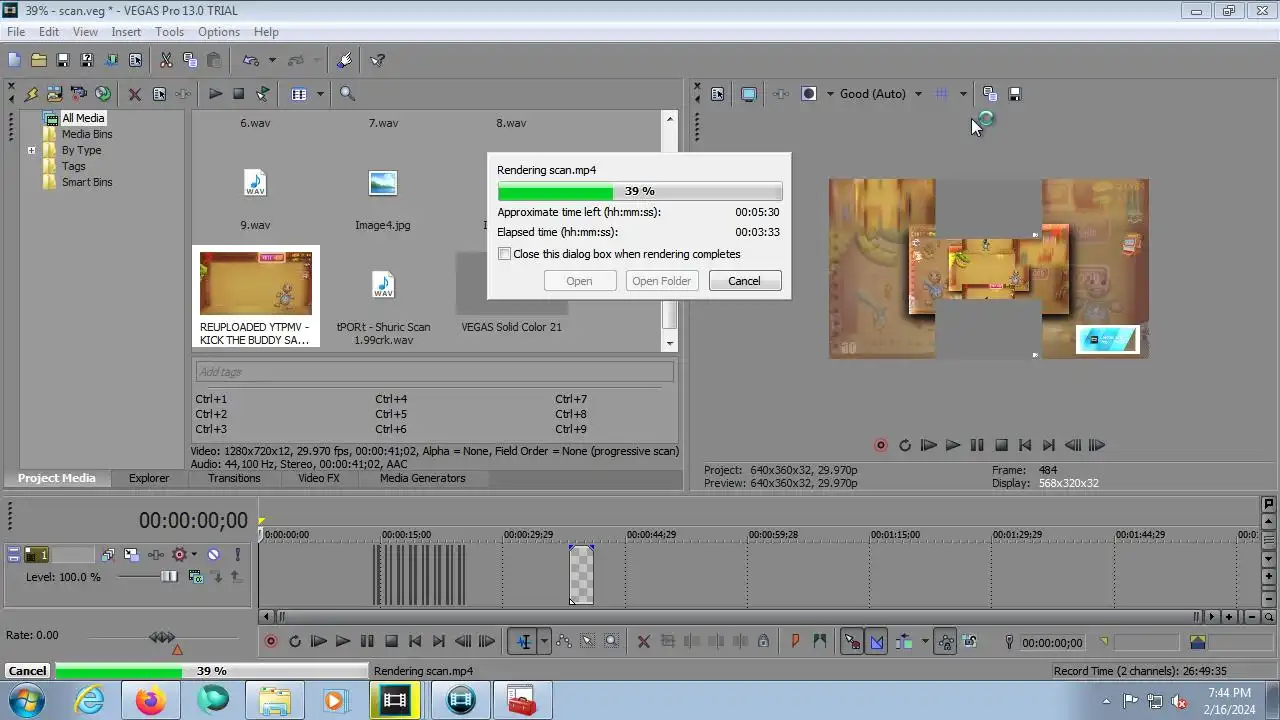Click the Add tags input field
The width and height of the screenshot is (1280, 720).
click(433, 372)
